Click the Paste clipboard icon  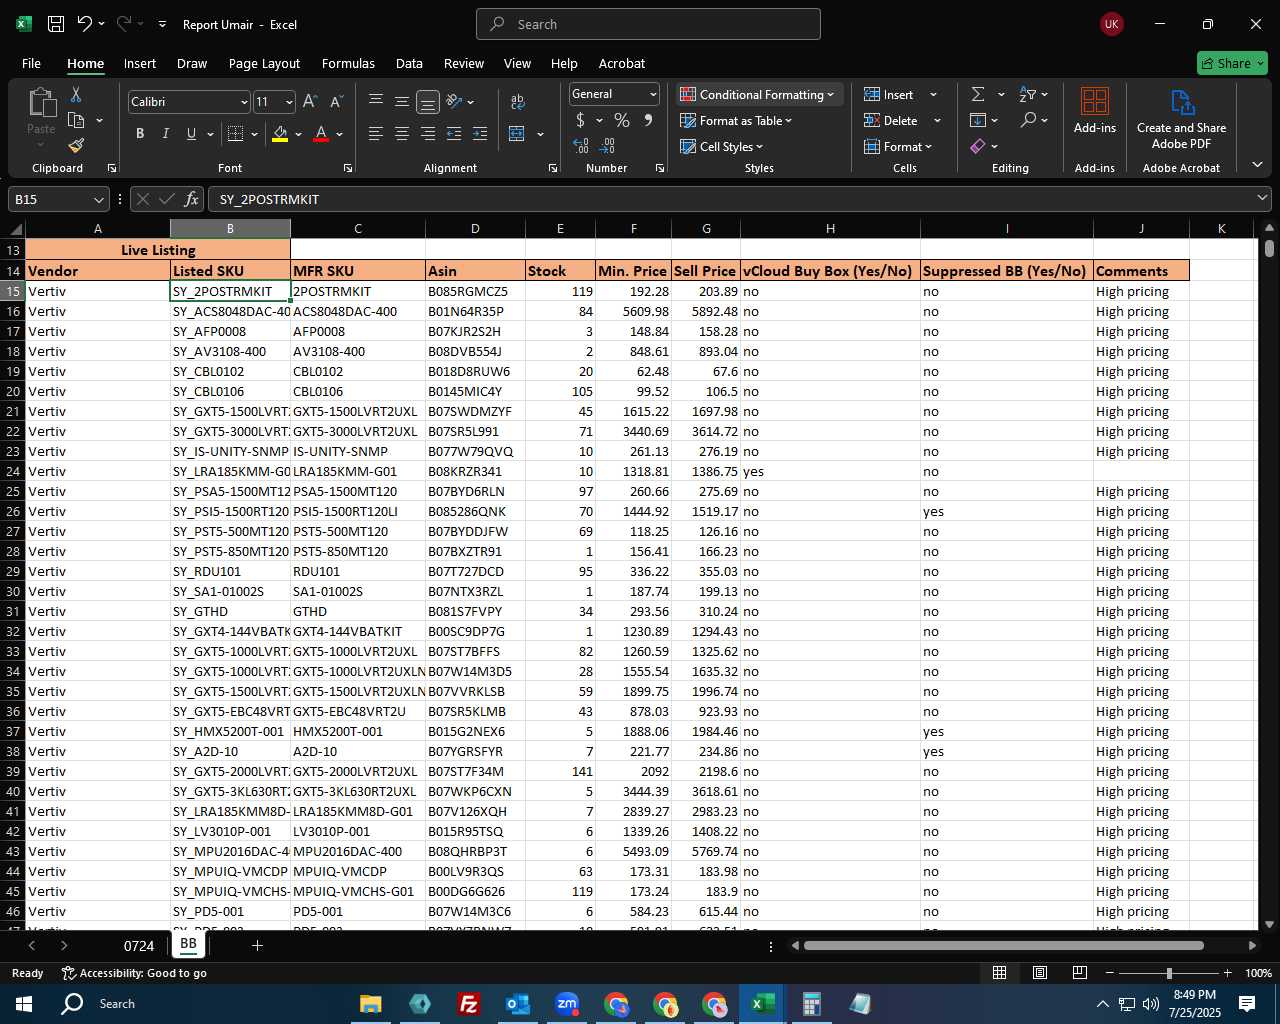42,102
